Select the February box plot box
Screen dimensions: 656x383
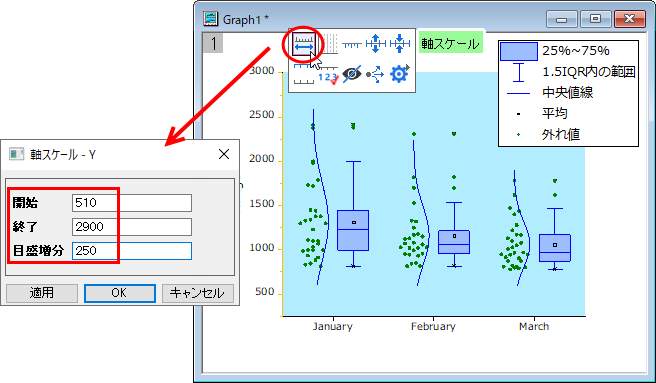(454, 242)
